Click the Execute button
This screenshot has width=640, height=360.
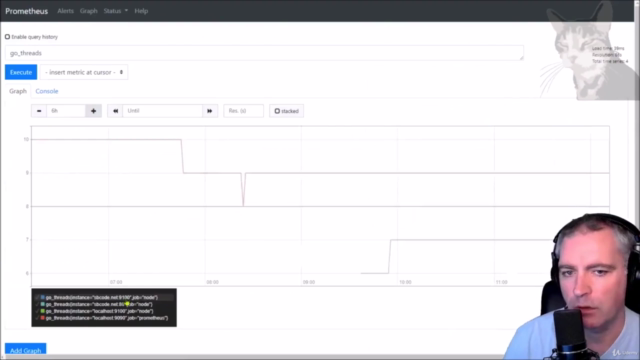21,72
